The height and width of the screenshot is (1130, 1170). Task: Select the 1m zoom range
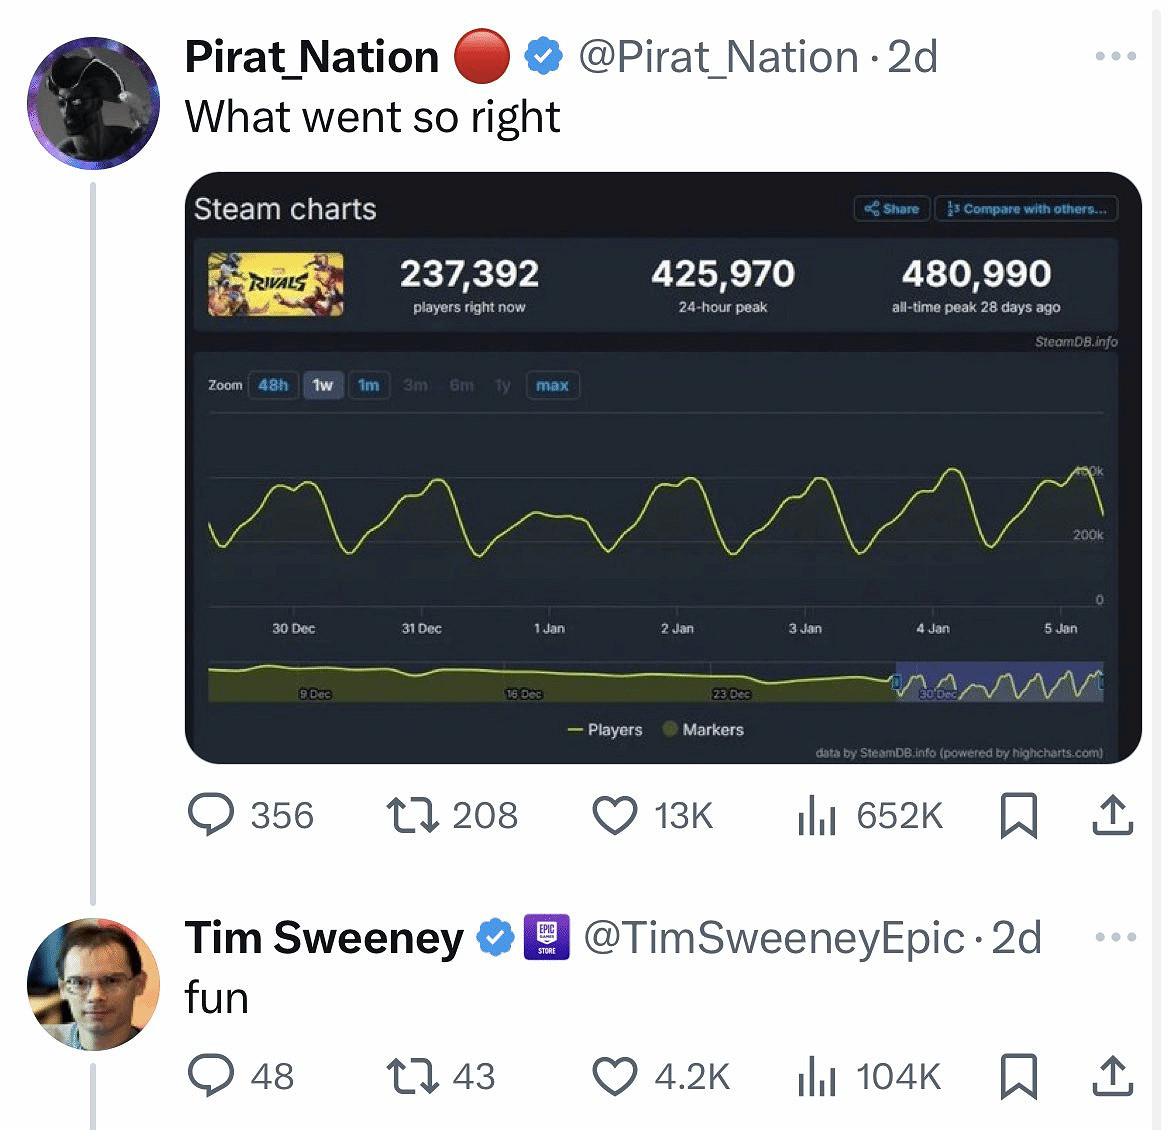pyautogui.click(x=369, y=385)
